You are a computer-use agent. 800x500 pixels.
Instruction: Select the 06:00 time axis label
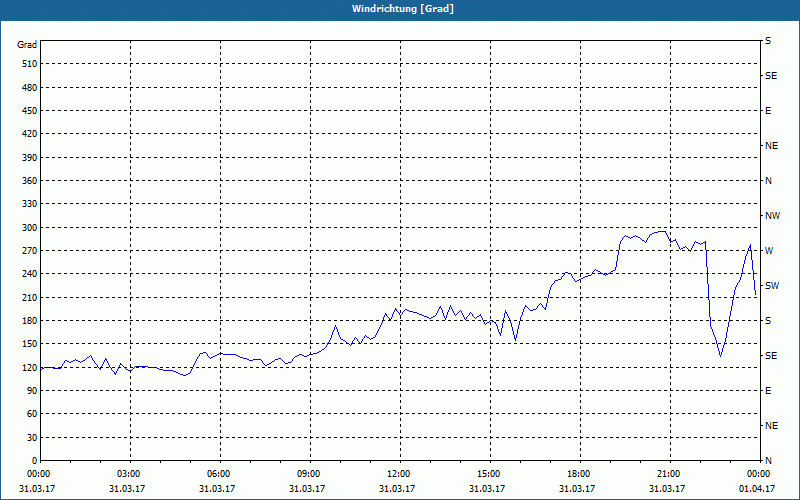point(220,474)
